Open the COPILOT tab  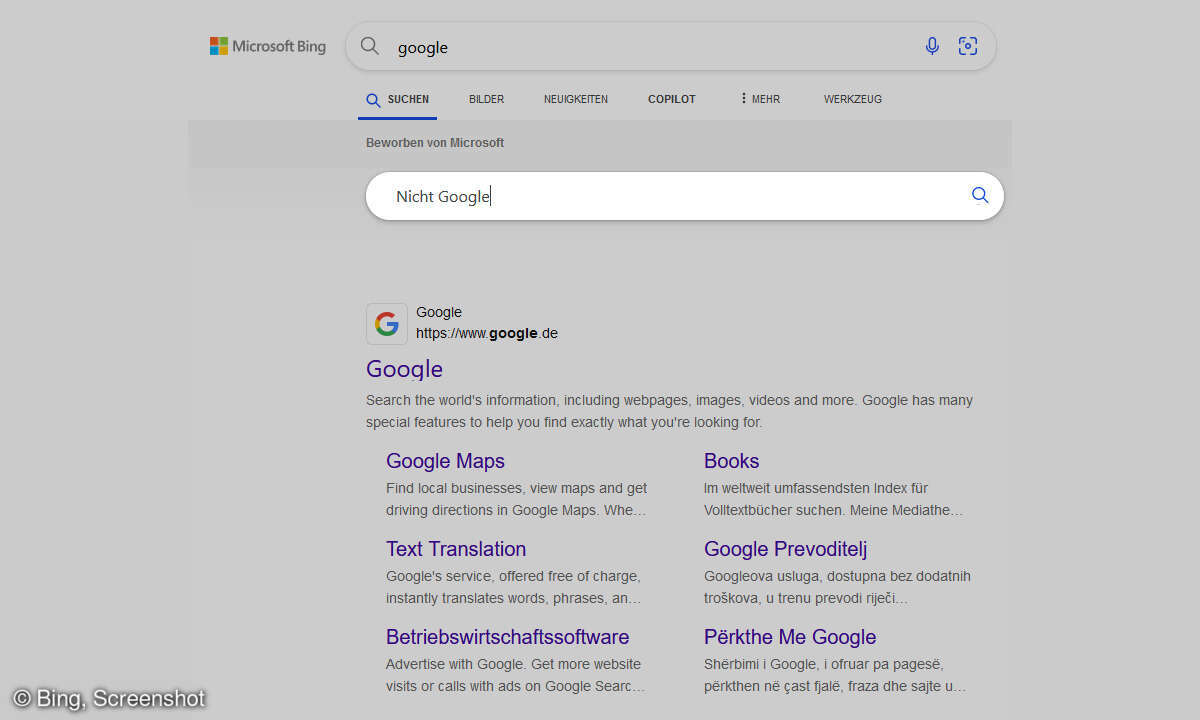coord(672,99)
